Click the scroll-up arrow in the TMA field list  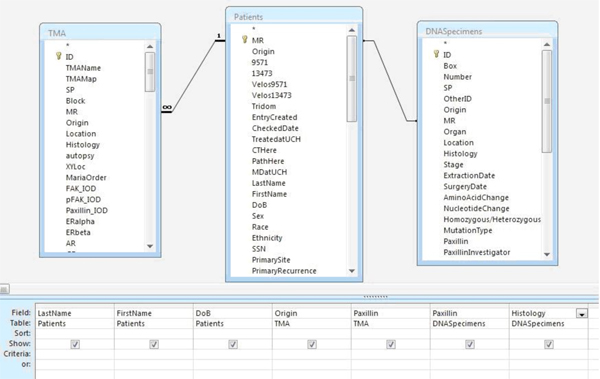click(x=150, y=46)
